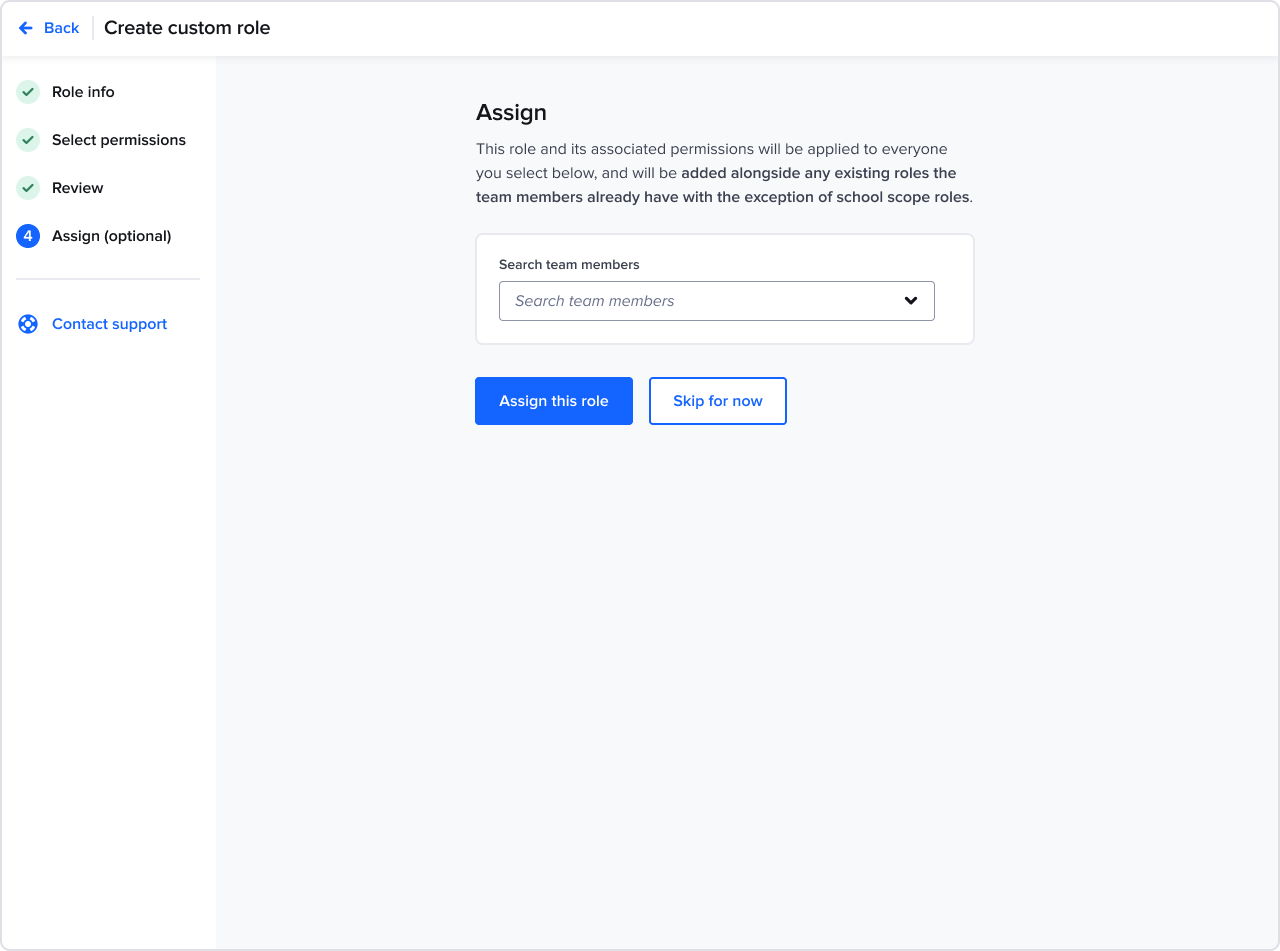The image size is (1280, 951).
Task: Open the Contact support link
Action: pyautogui.click(x=110, y=324)
